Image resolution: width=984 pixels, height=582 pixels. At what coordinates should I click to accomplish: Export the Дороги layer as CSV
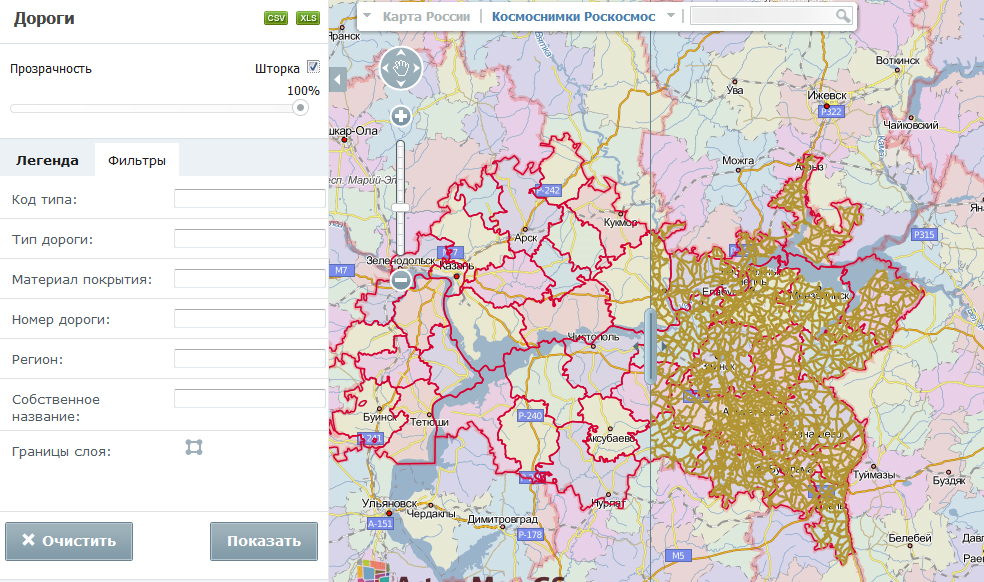pos(275,18)
